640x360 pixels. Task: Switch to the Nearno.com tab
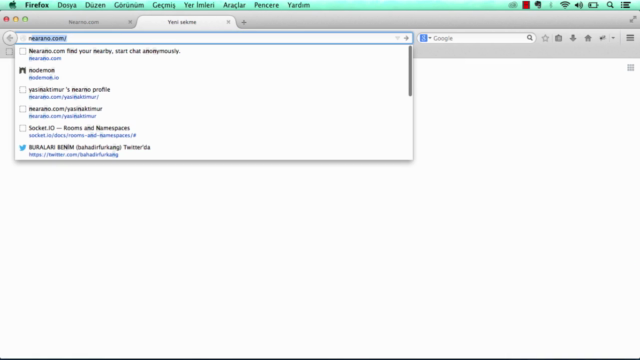tap(84, 22)
